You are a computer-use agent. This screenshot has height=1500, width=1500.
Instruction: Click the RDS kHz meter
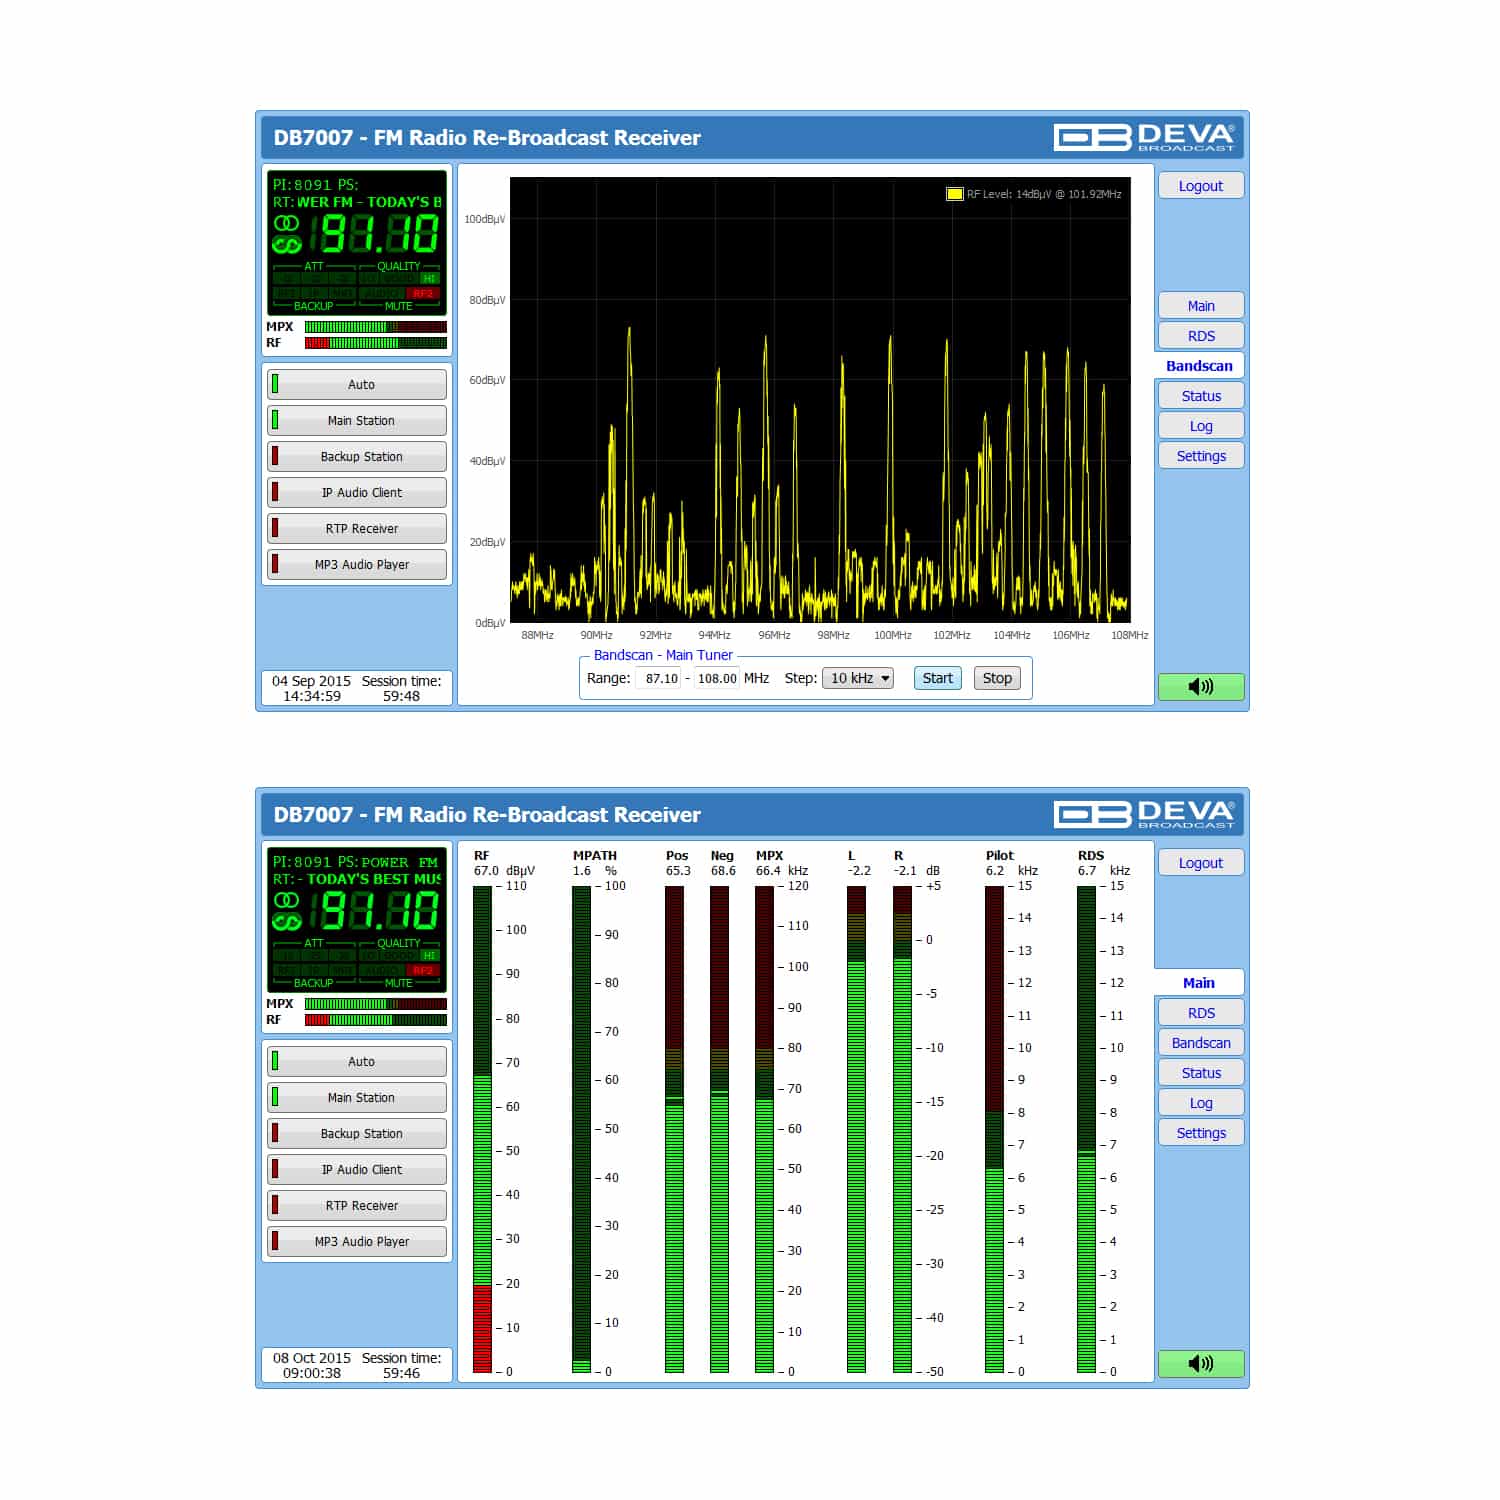1086,1129
